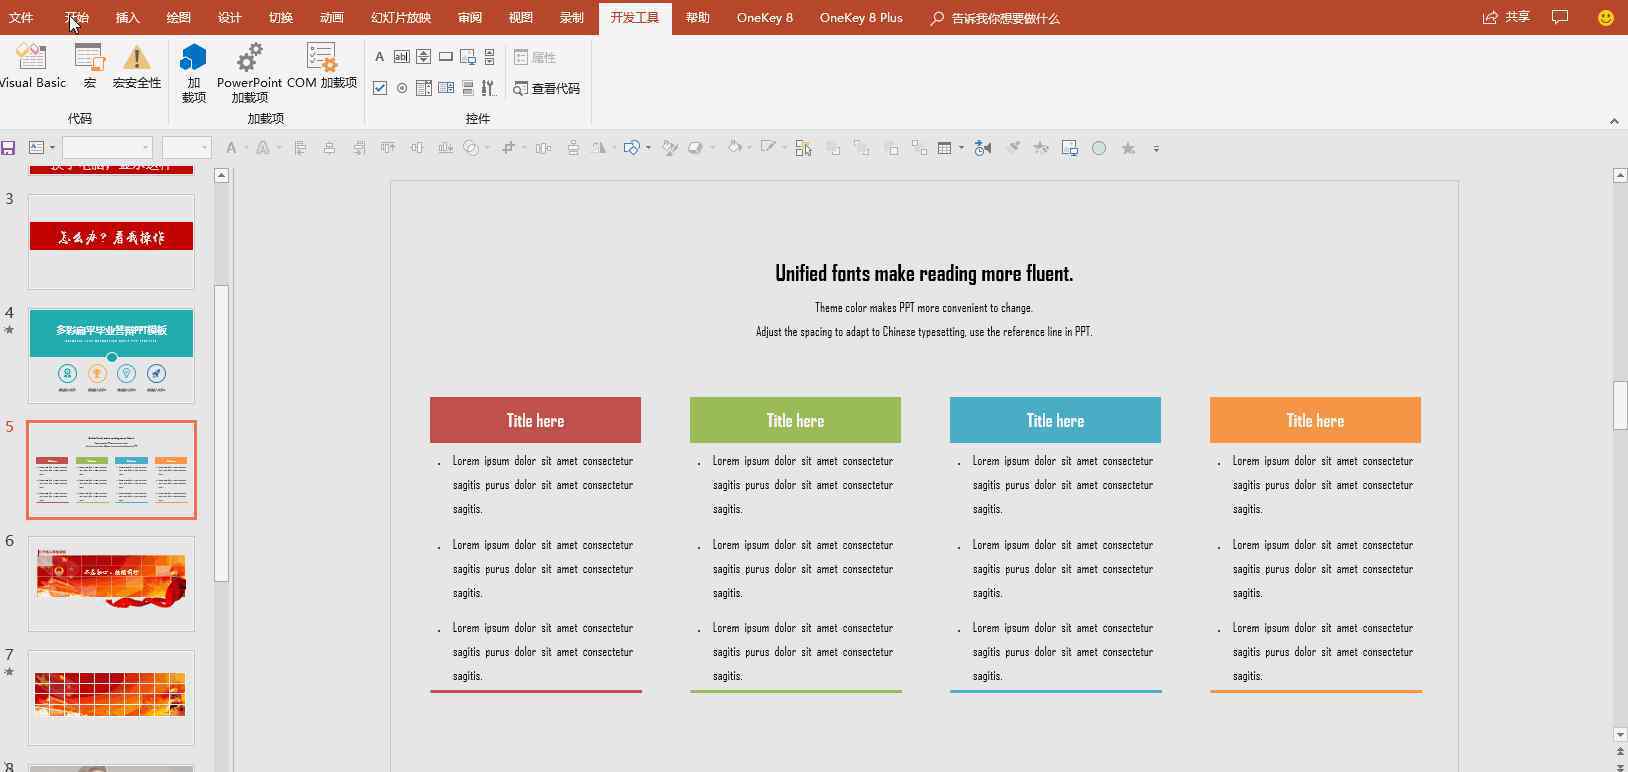Switch to the 录制 tab
1628x772 pixels.
click(x=572, y=17)
